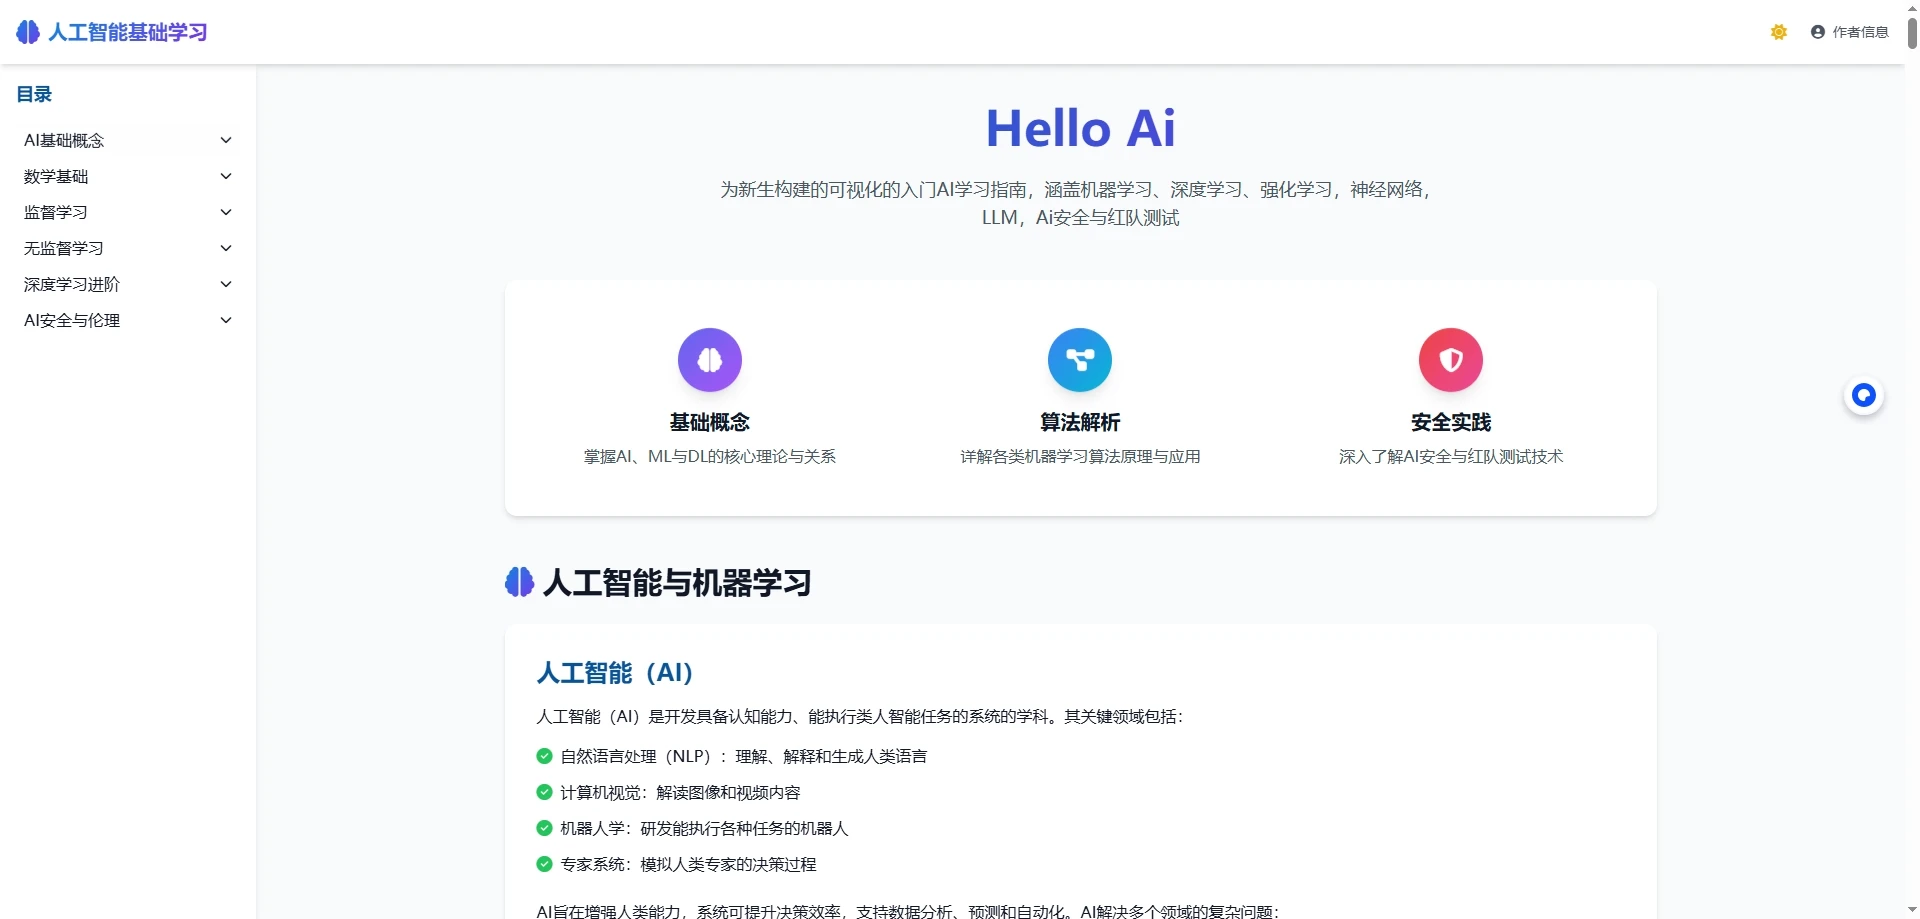This screenshot has width=1920, height=919.
Task: Click the green check beside 专家系统
Action: 544,864
